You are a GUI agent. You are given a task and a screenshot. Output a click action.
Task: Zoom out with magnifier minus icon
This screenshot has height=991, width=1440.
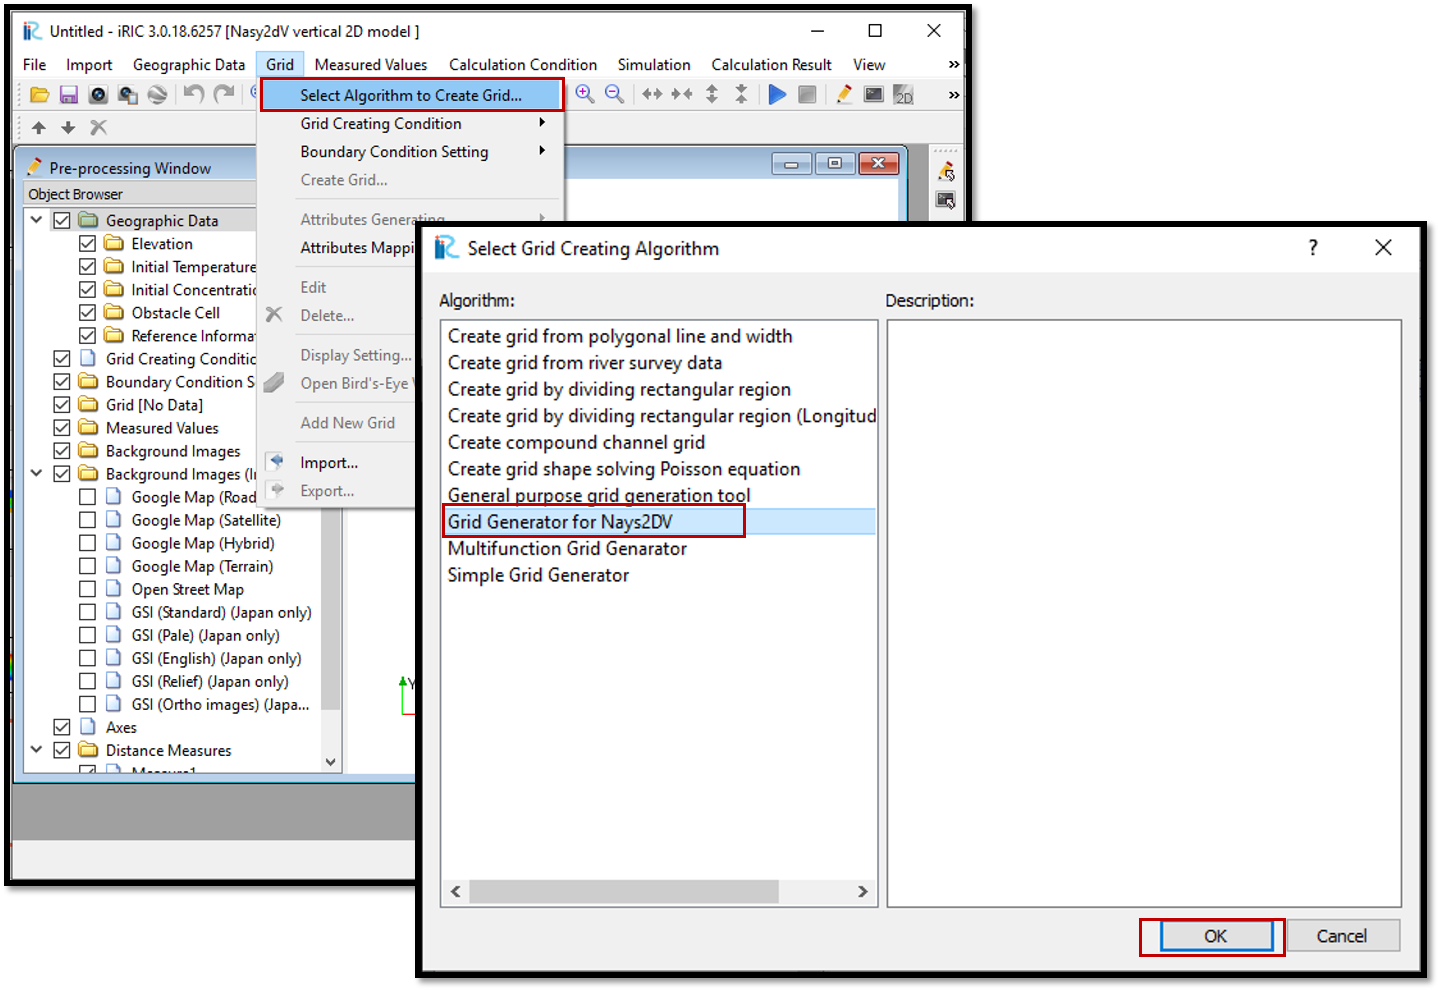pyautogui.click(x=615, y=94)
